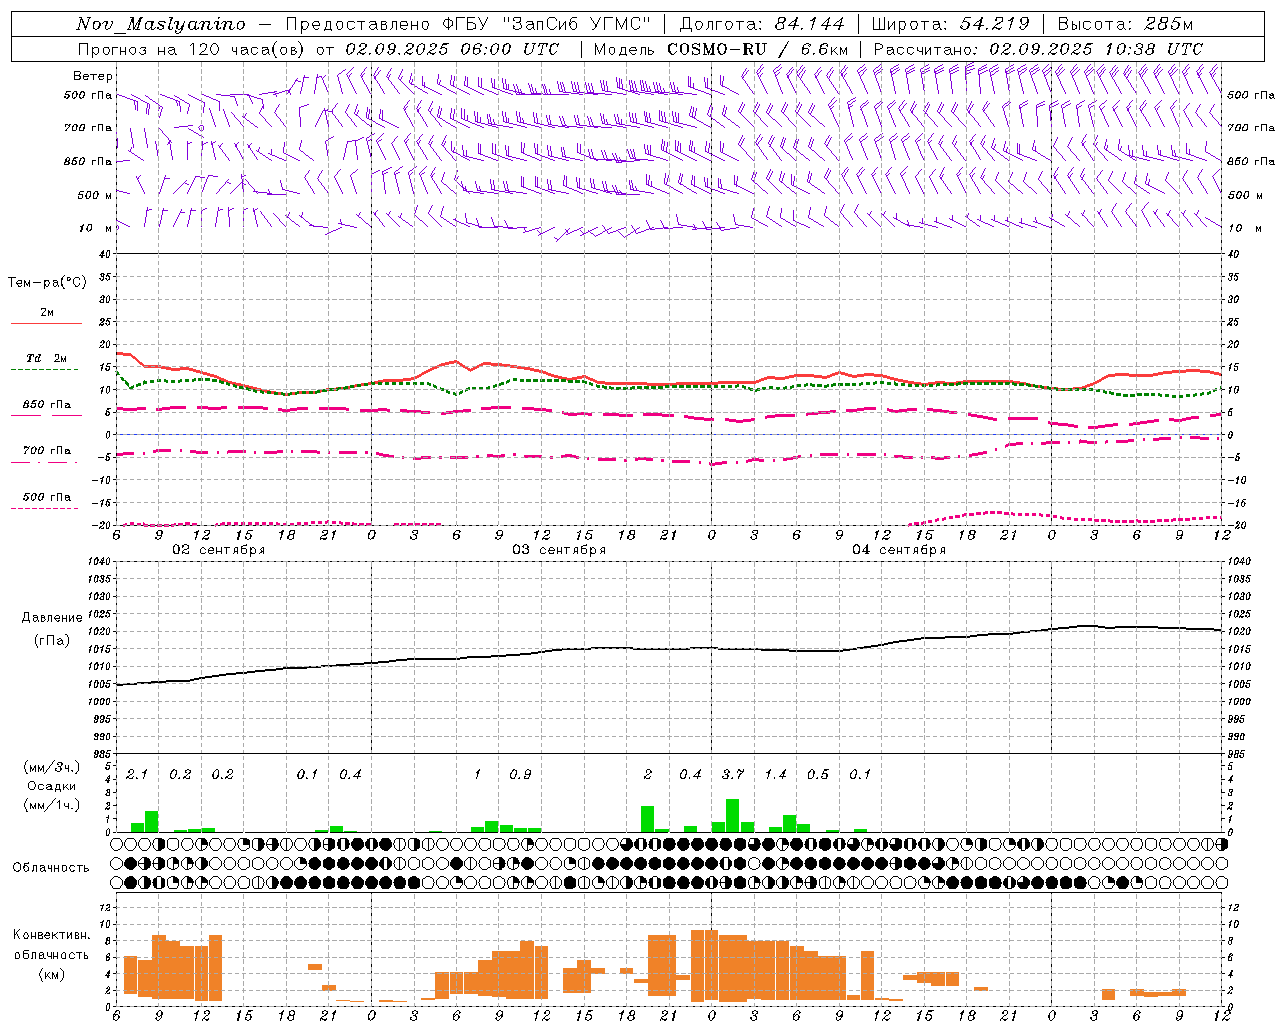Click the '(гПа)' unit label under Давление
The image size is (1280, 1024).
51,640
